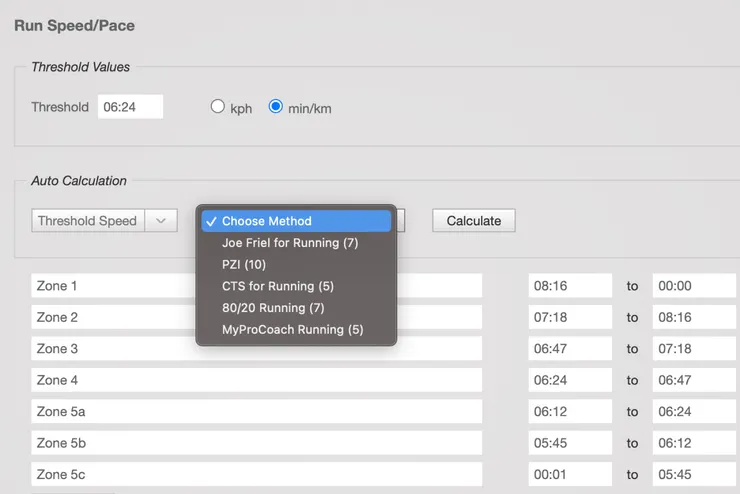Image resolution: width=740 pixels, height=494 pixels.
Task: Click Zone 2 end pace 08:16
Action: (x=694, y=317)
